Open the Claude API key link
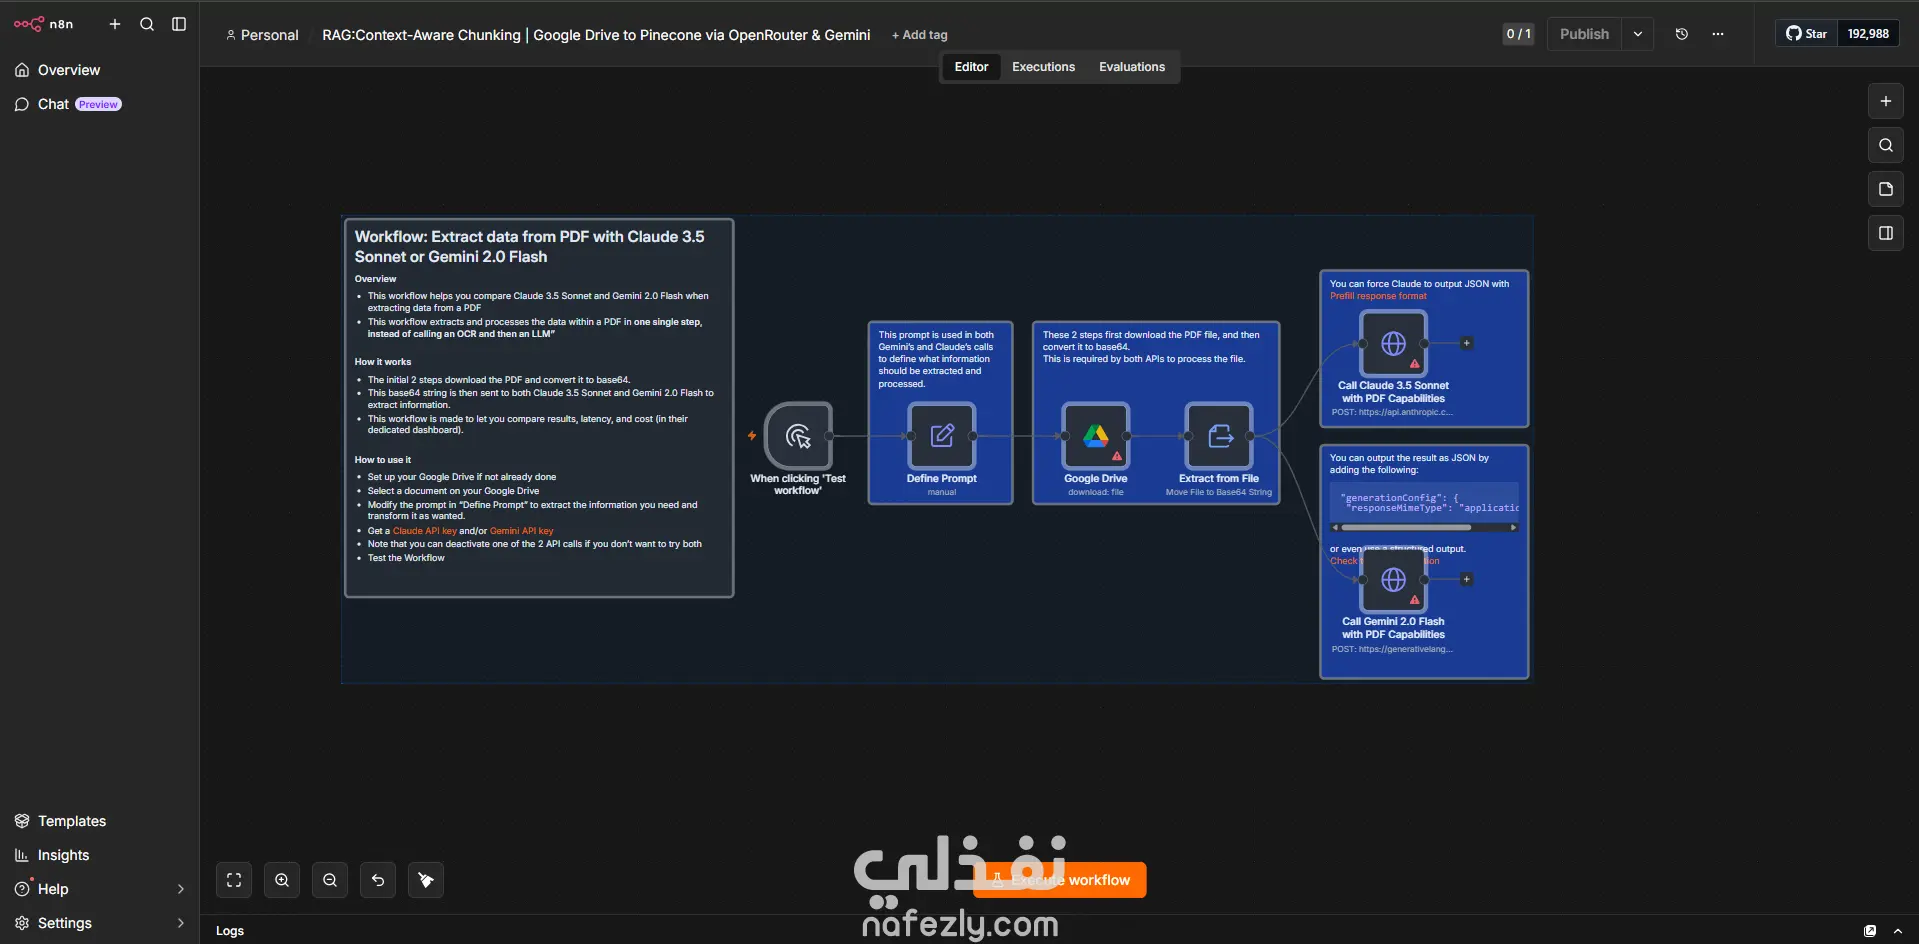 425,531
